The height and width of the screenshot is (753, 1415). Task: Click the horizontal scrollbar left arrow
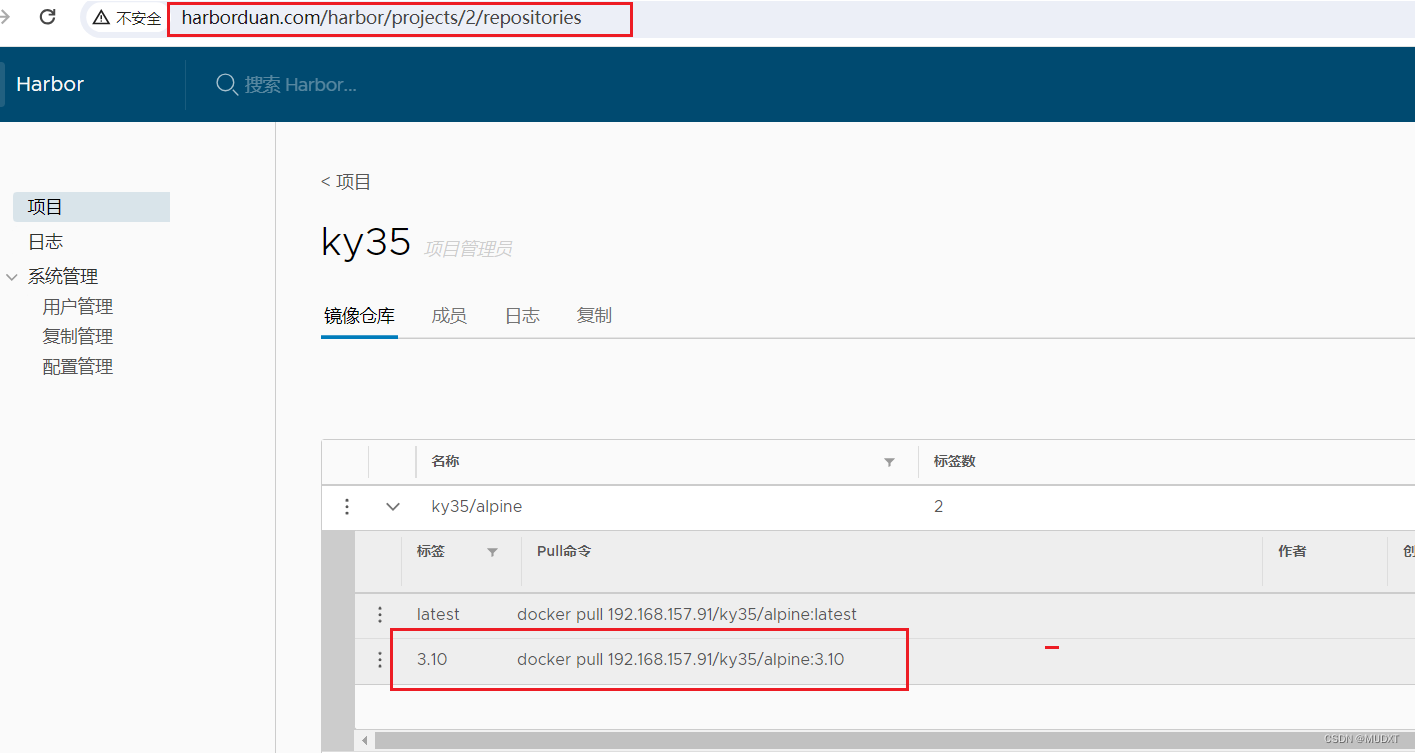point(365,741)
